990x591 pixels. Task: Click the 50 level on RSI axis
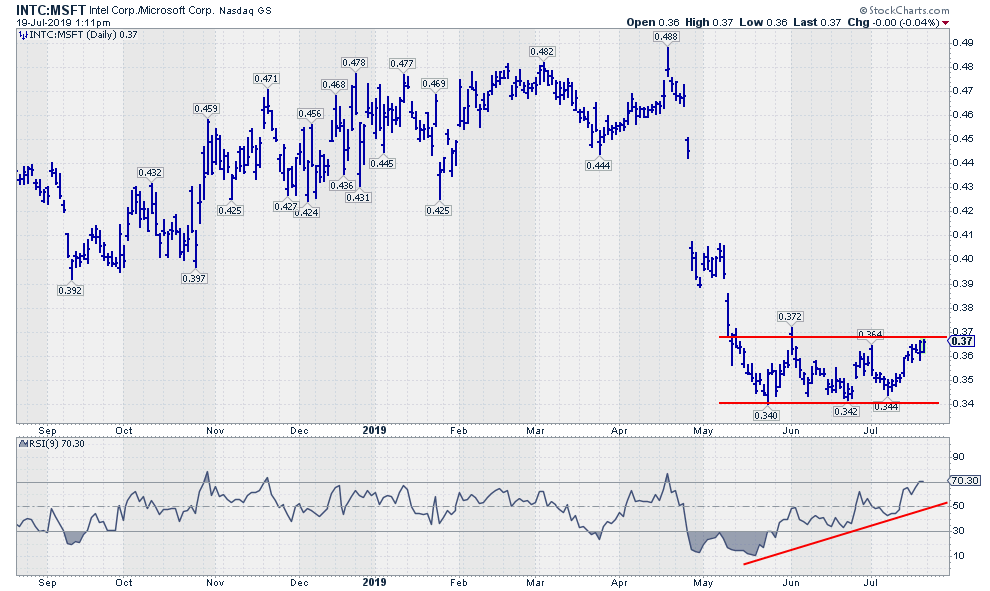(958, 506)
